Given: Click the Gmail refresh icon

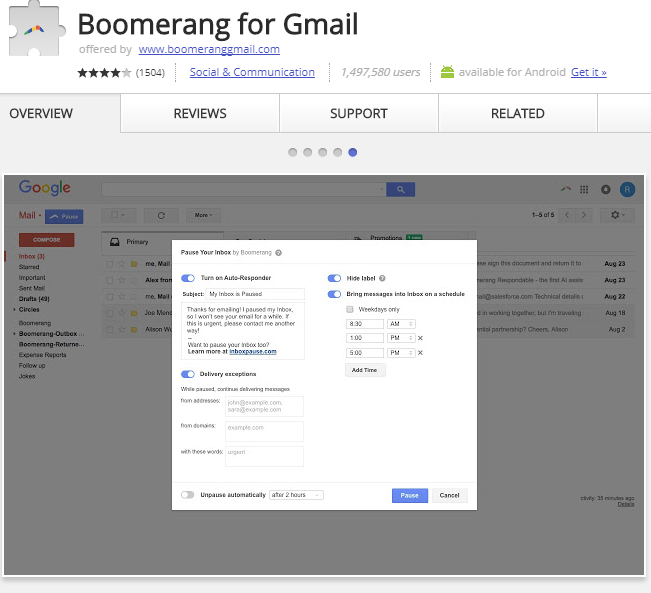Looking at the screenshot, I should (161, 215).
